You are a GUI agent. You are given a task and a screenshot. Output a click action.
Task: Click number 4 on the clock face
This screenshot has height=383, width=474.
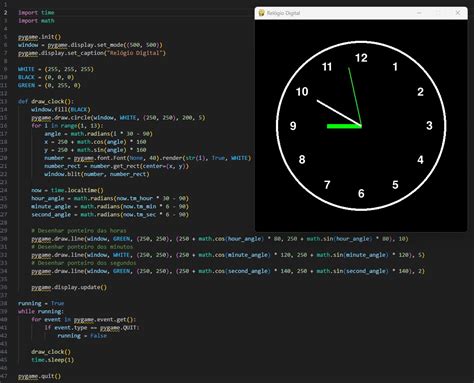[420, 160]
